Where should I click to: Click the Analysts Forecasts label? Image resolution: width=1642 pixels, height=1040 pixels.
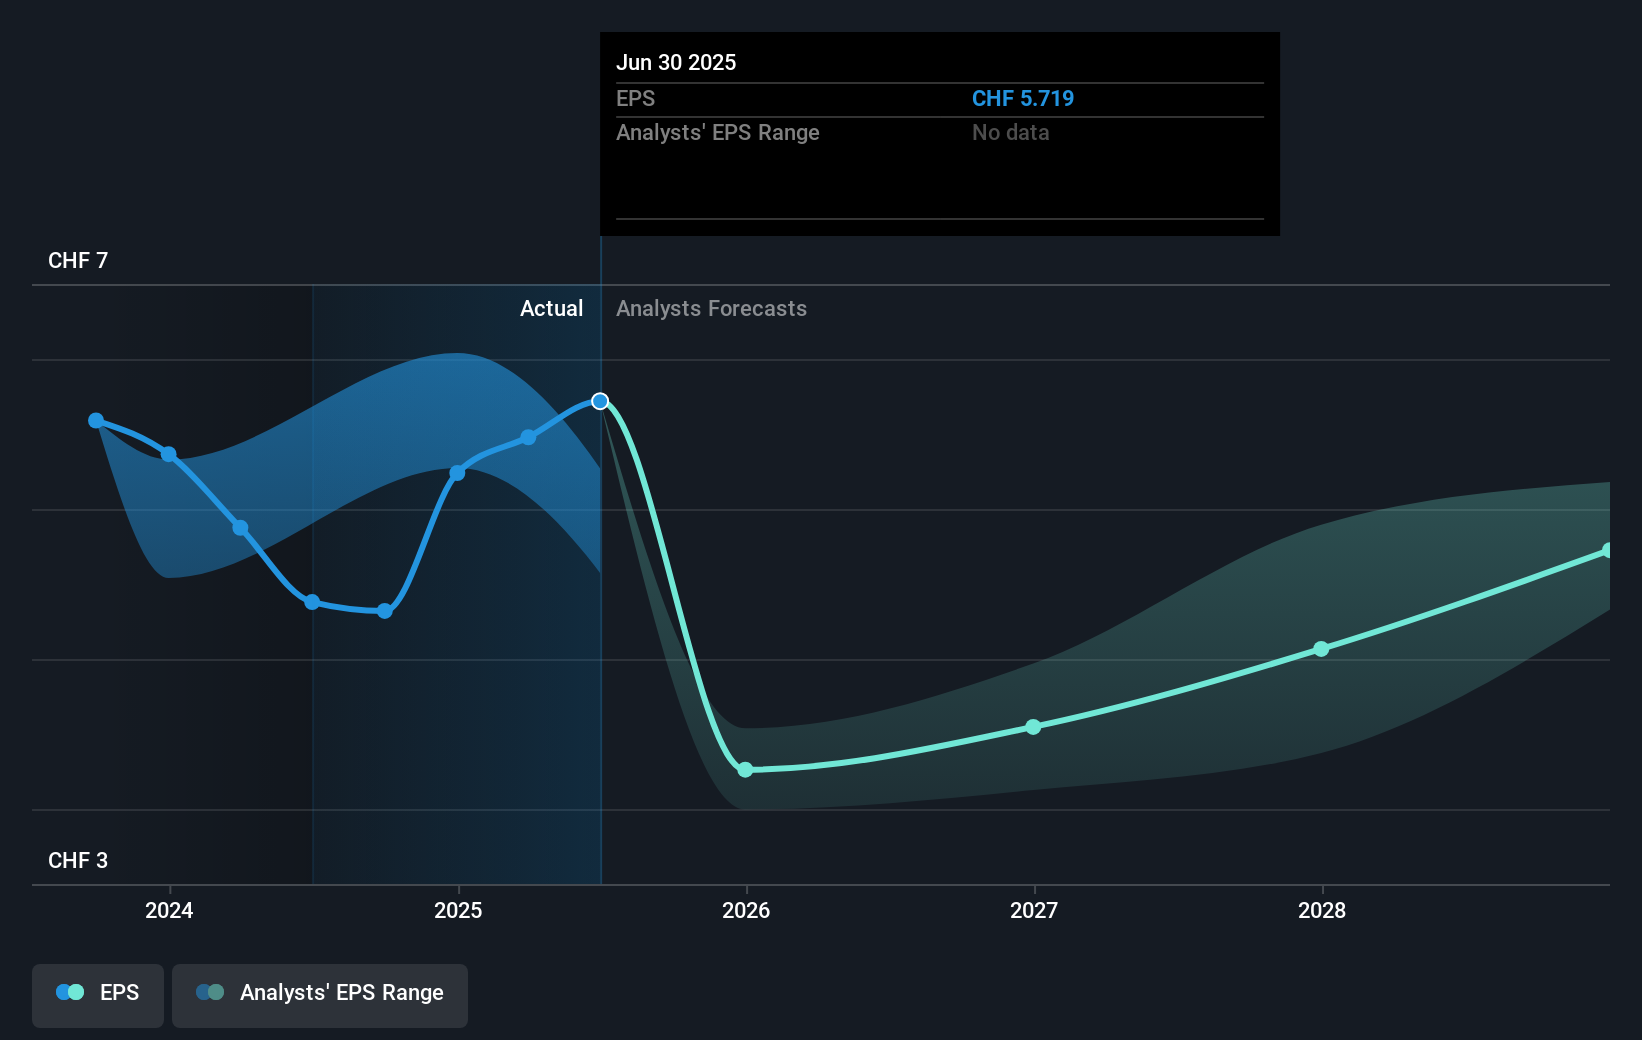pos(711,309)
